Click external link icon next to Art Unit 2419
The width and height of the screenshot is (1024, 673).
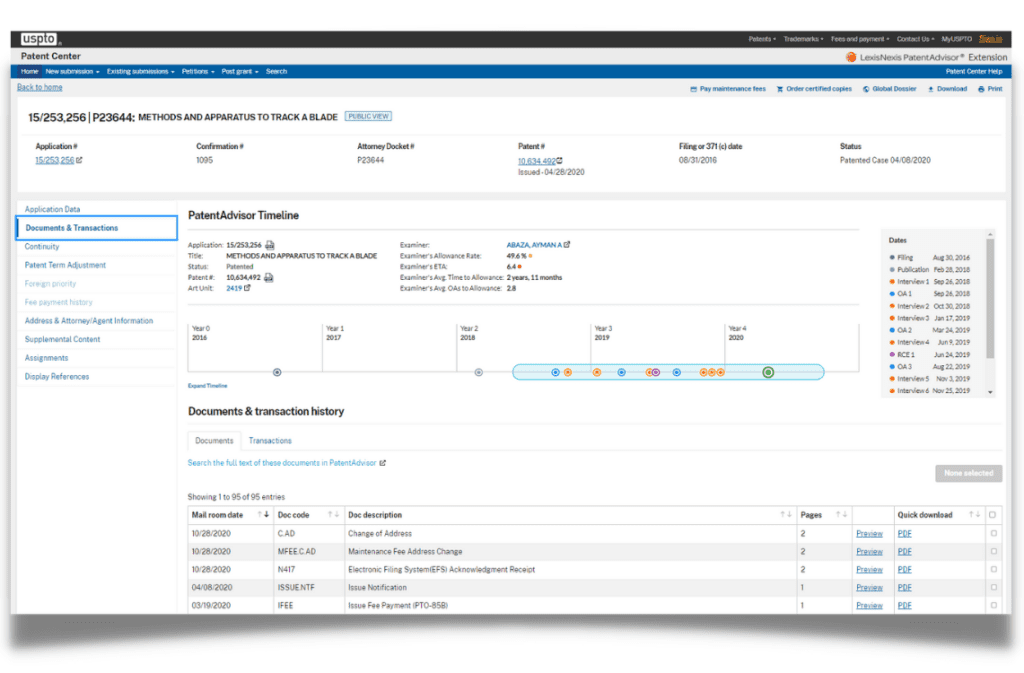pyautogui.click(x=247, y=288)
